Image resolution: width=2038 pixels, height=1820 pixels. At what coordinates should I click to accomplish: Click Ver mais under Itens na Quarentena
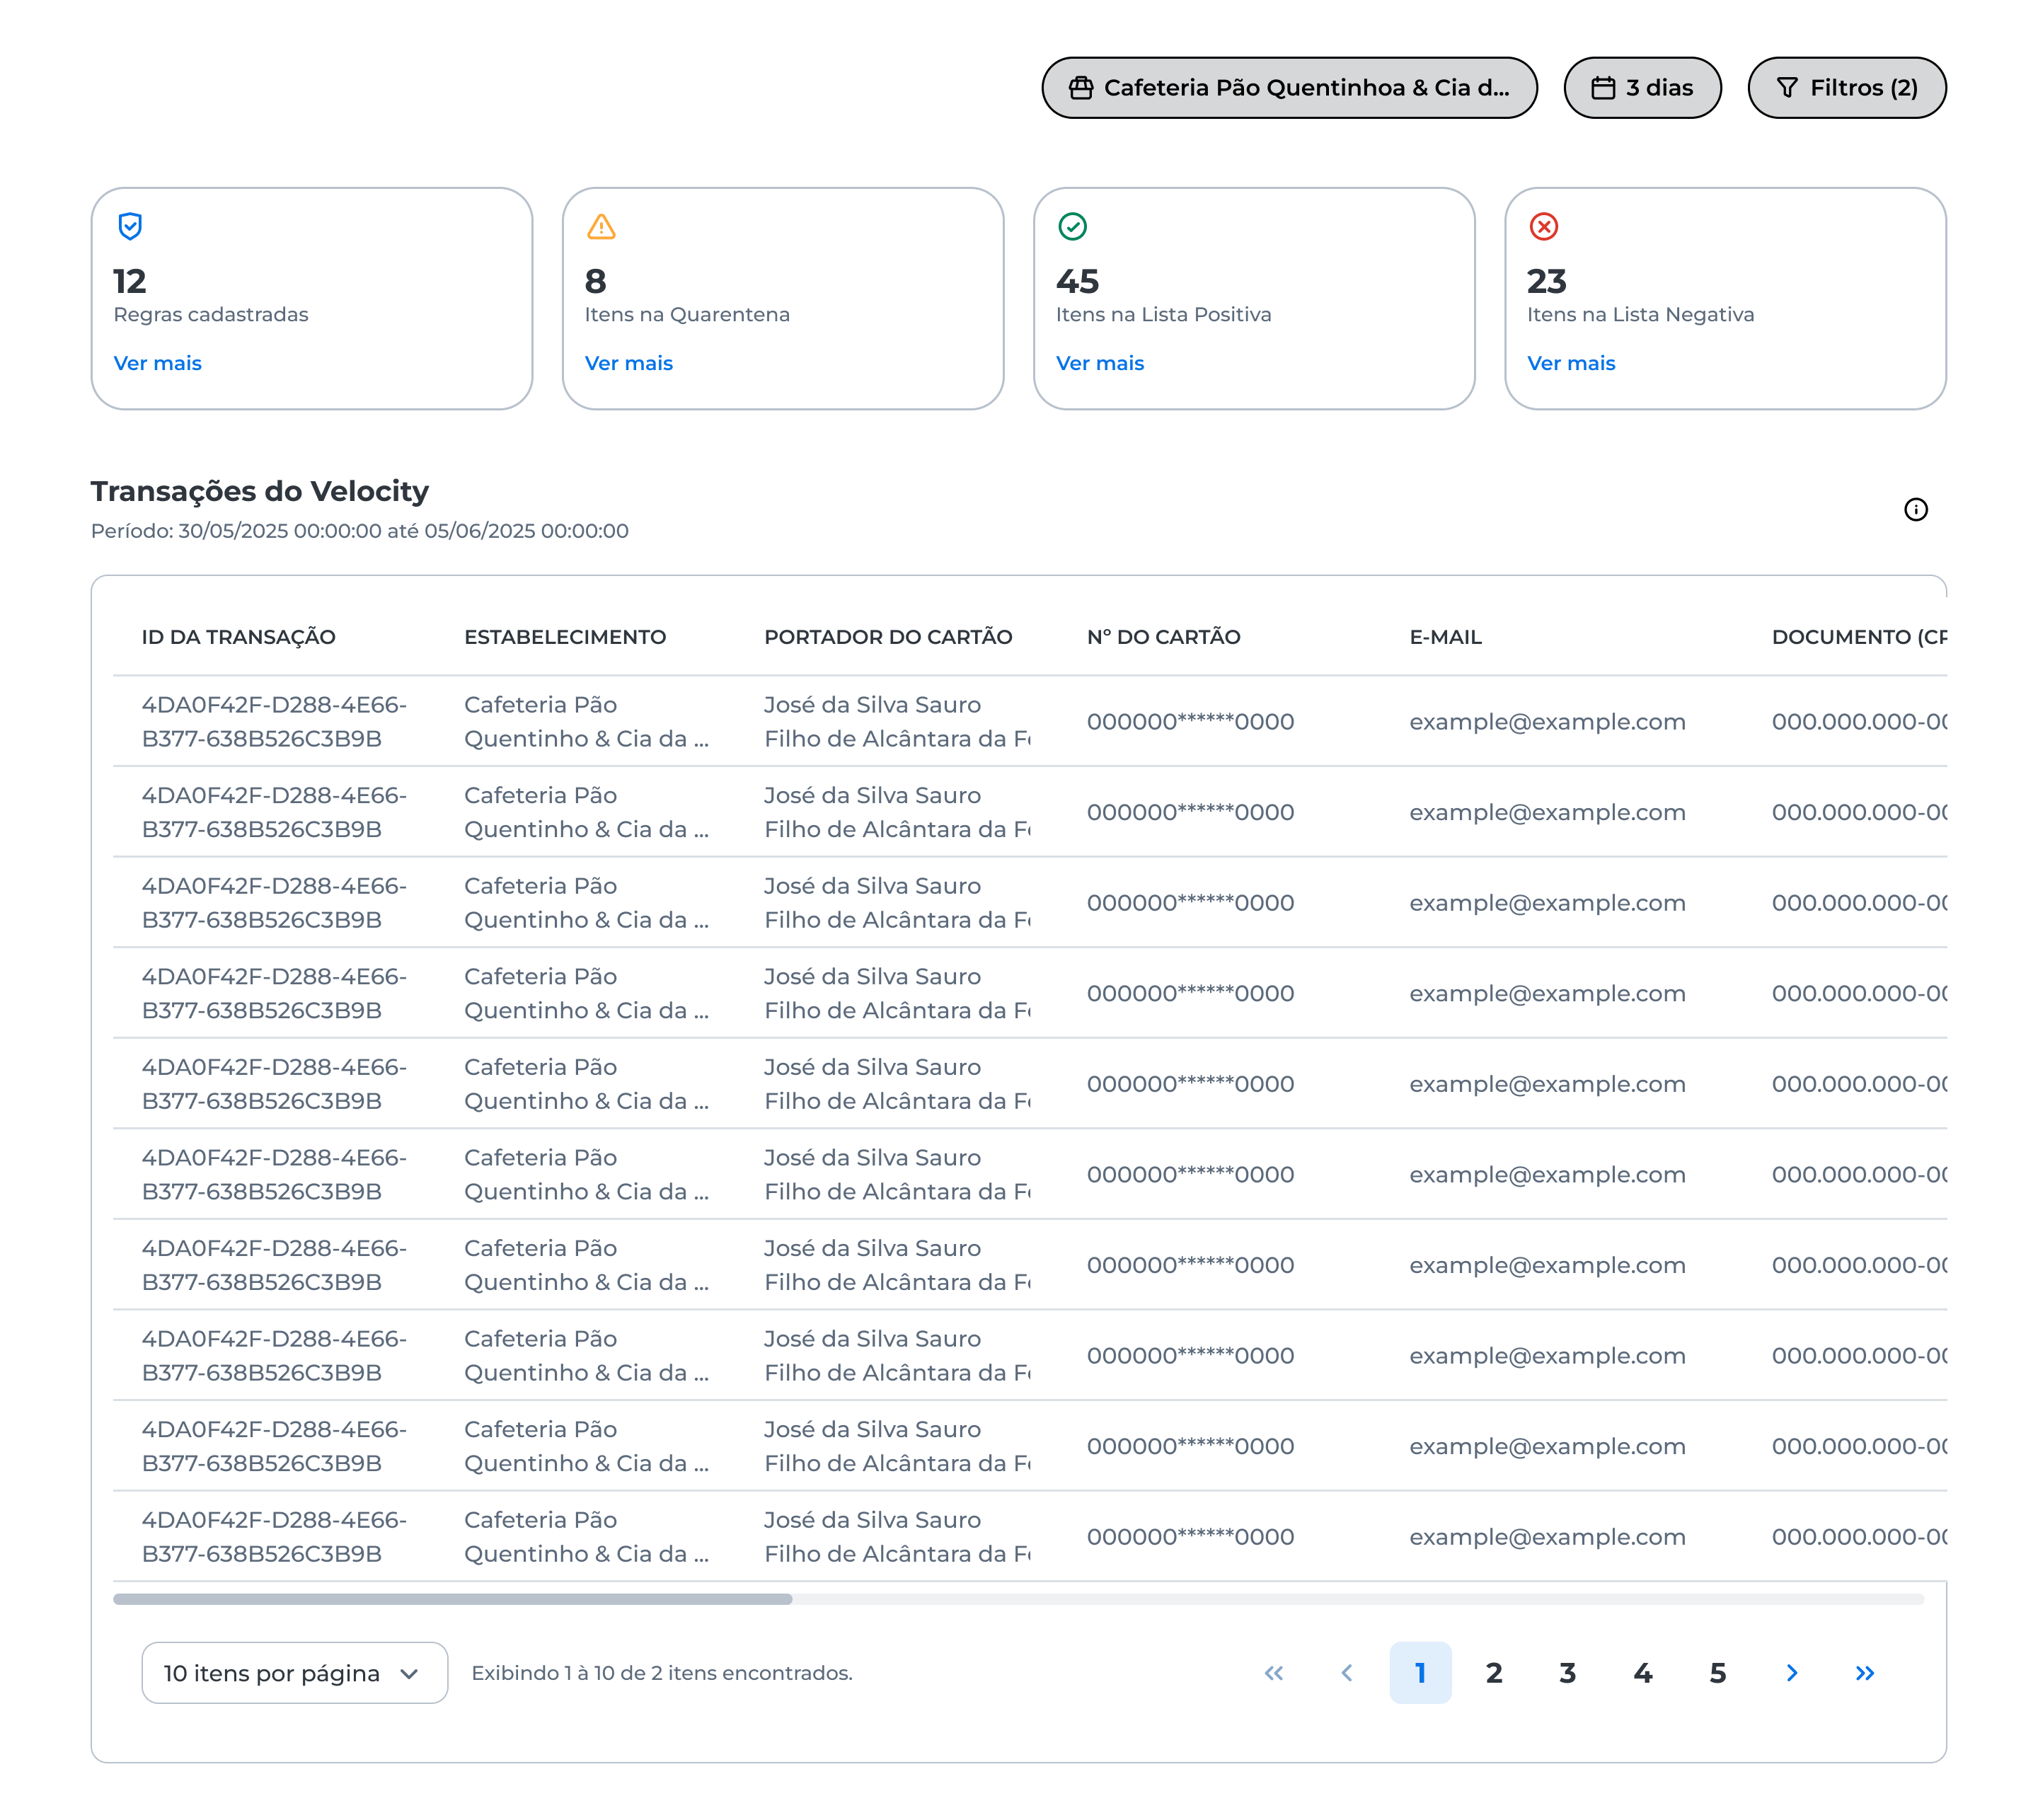[628, 363]
